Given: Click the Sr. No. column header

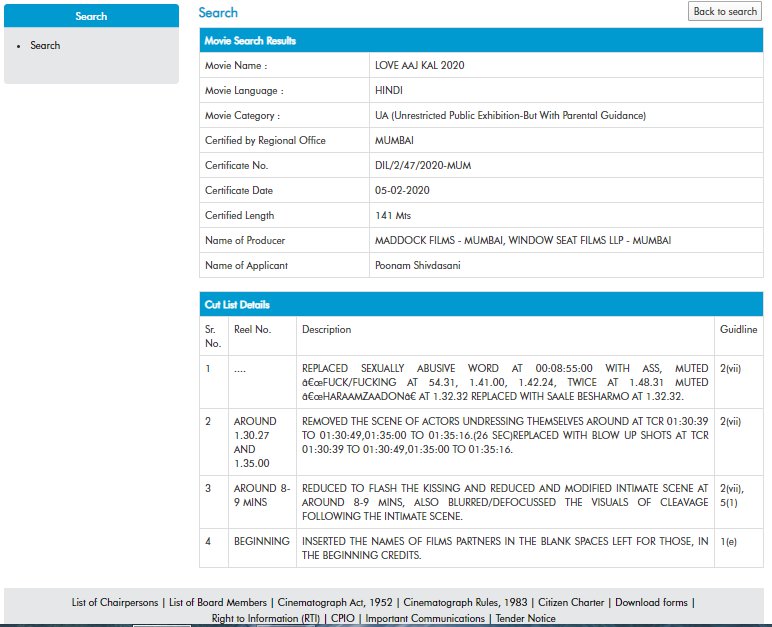Looking at the screenshot, I should click(213, 336).
